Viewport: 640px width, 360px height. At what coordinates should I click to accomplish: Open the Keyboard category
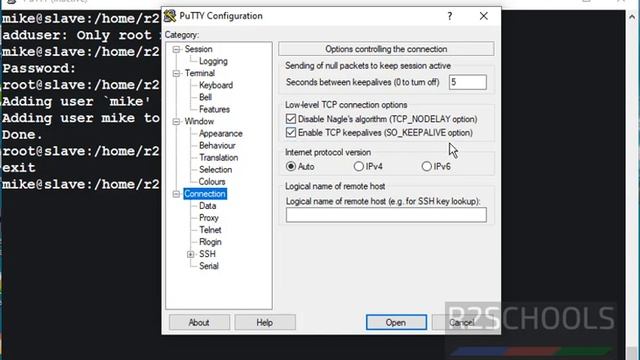(x=216, y=85)
